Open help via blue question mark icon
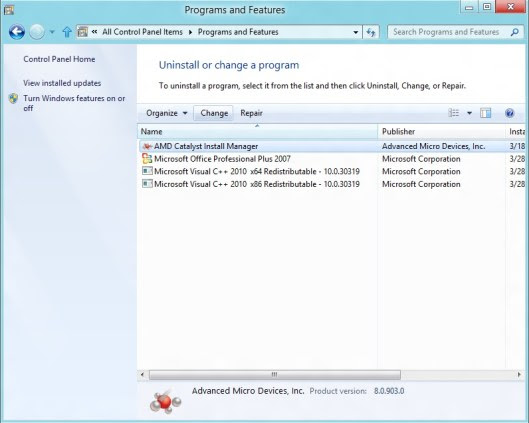529x423 pixels. (x=509, y=113)
